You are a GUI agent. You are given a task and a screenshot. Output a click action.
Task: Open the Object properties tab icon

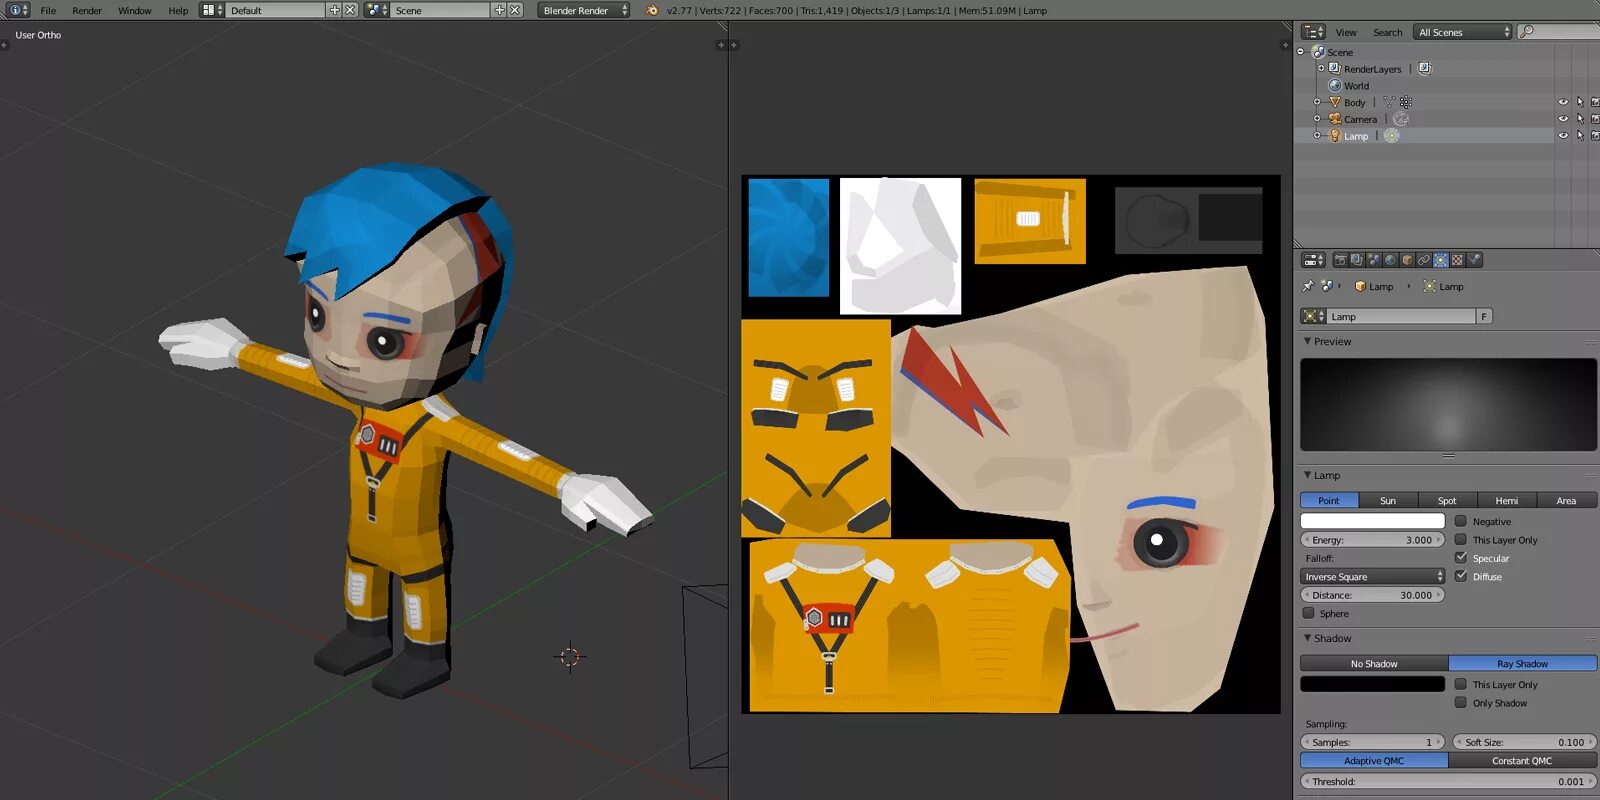point(1407,260)
